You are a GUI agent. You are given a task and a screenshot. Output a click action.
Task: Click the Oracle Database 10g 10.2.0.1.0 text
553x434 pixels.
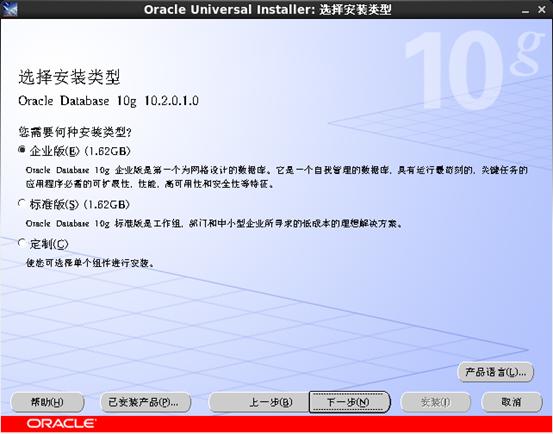pyautogui.click(x=109, y=101)
